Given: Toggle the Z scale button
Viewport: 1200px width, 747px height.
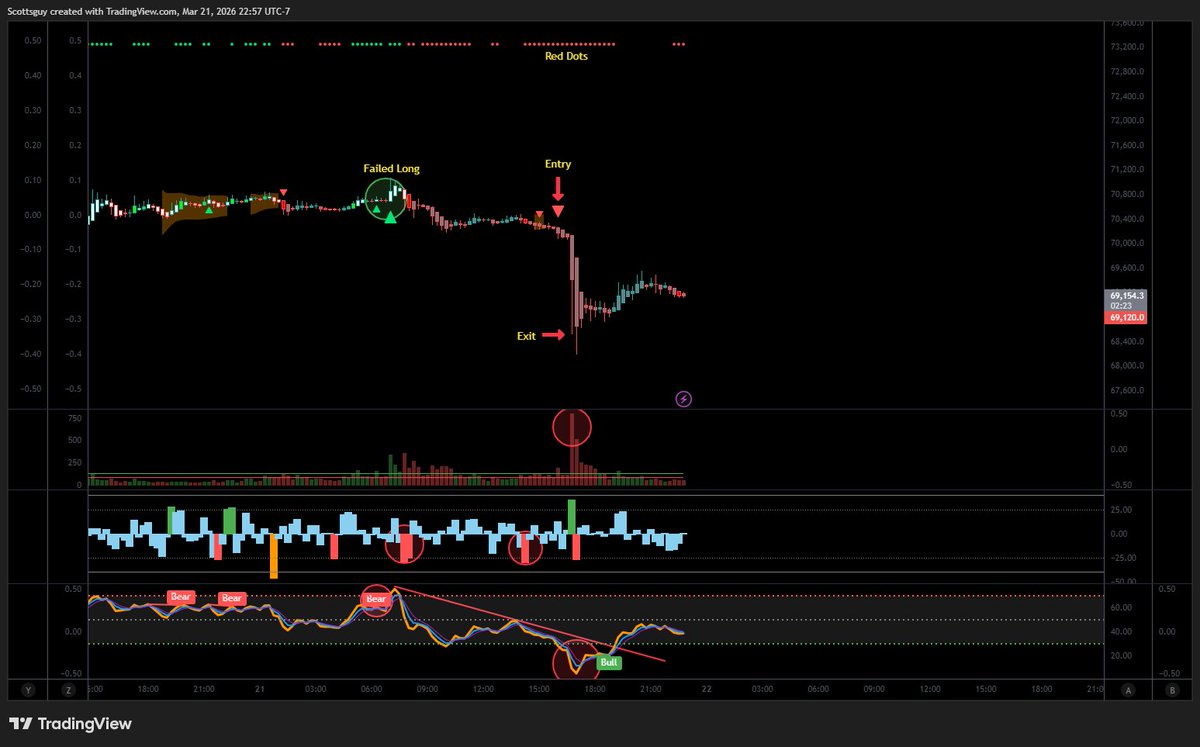Looking at the screenshot, I should 68,689.
